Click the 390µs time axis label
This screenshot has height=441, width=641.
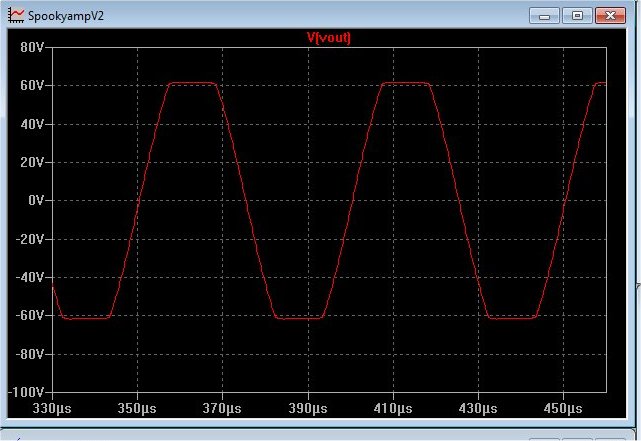308,408
